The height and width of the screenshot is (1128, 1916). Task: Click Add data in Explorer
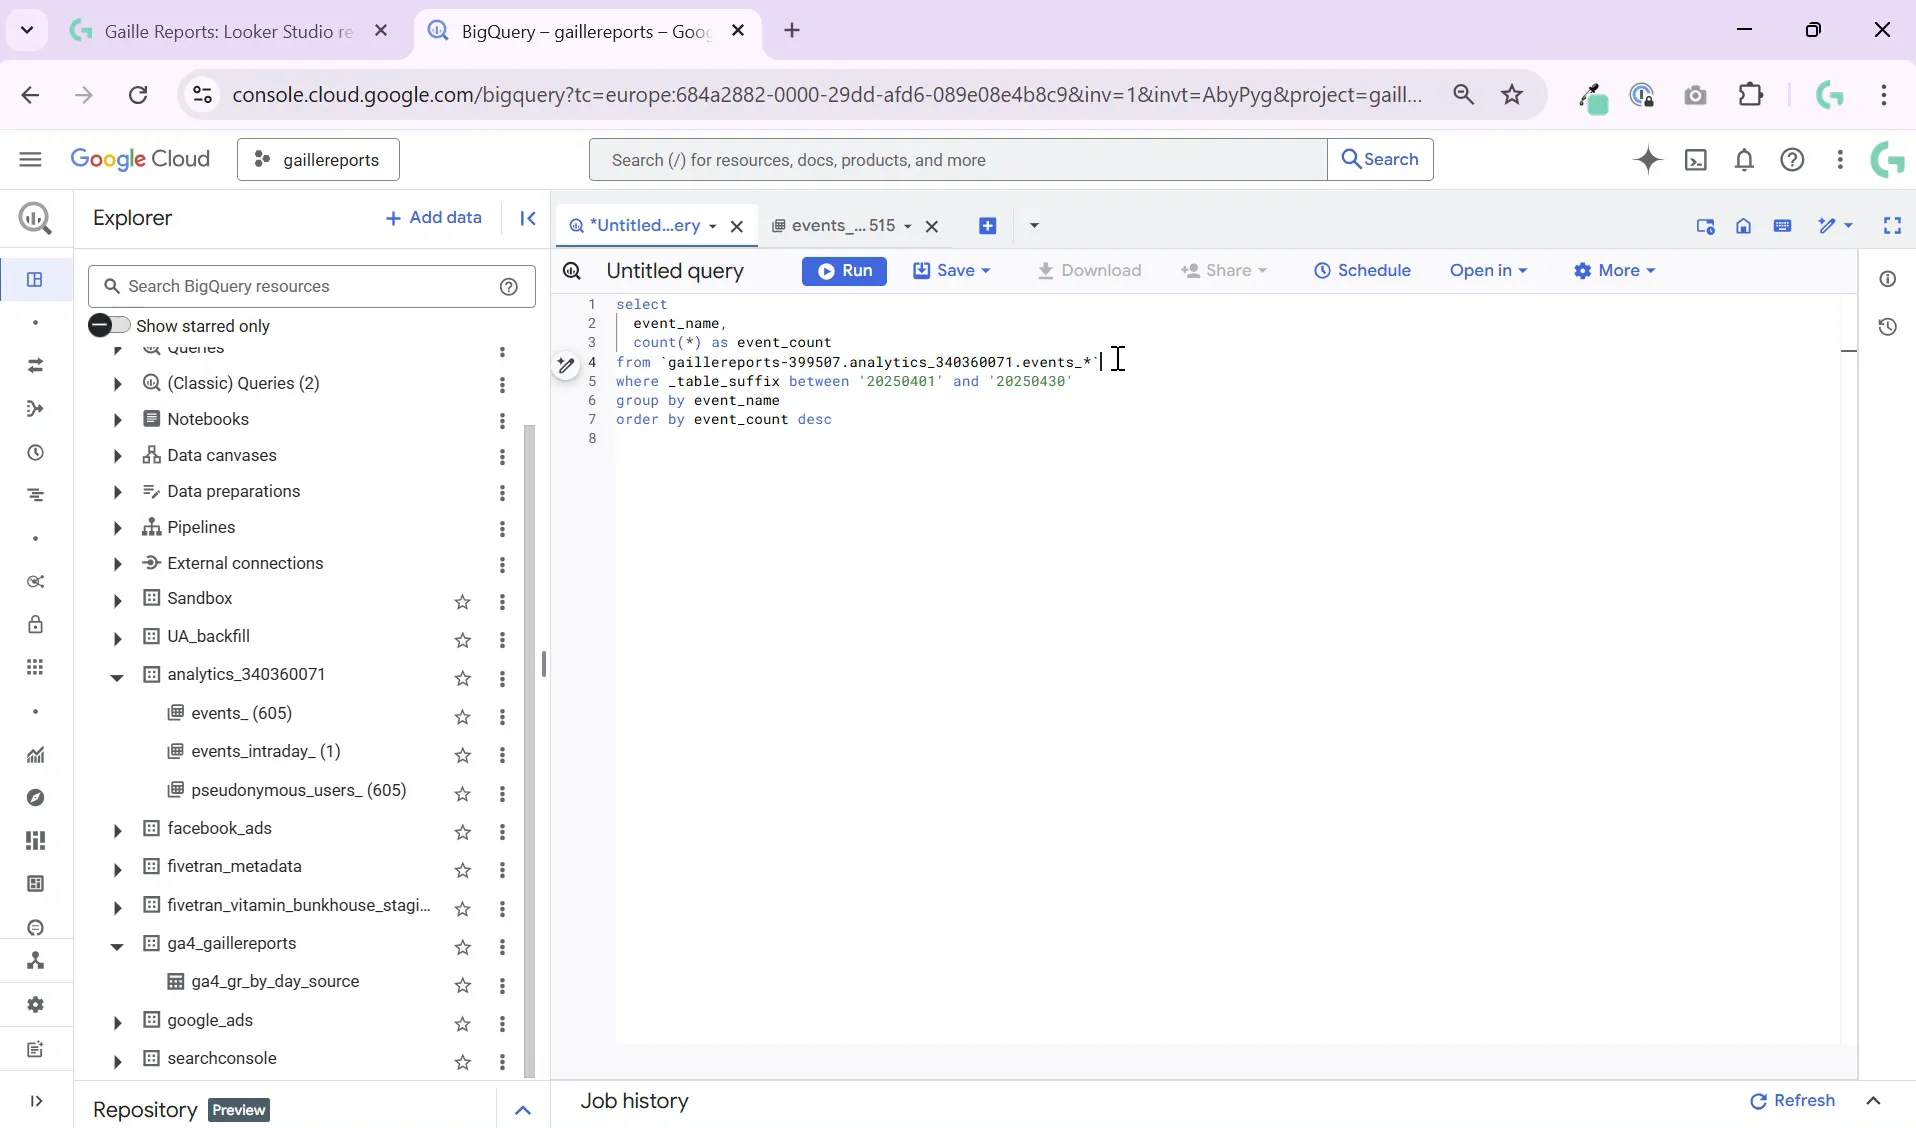click(x=433, y=218)
